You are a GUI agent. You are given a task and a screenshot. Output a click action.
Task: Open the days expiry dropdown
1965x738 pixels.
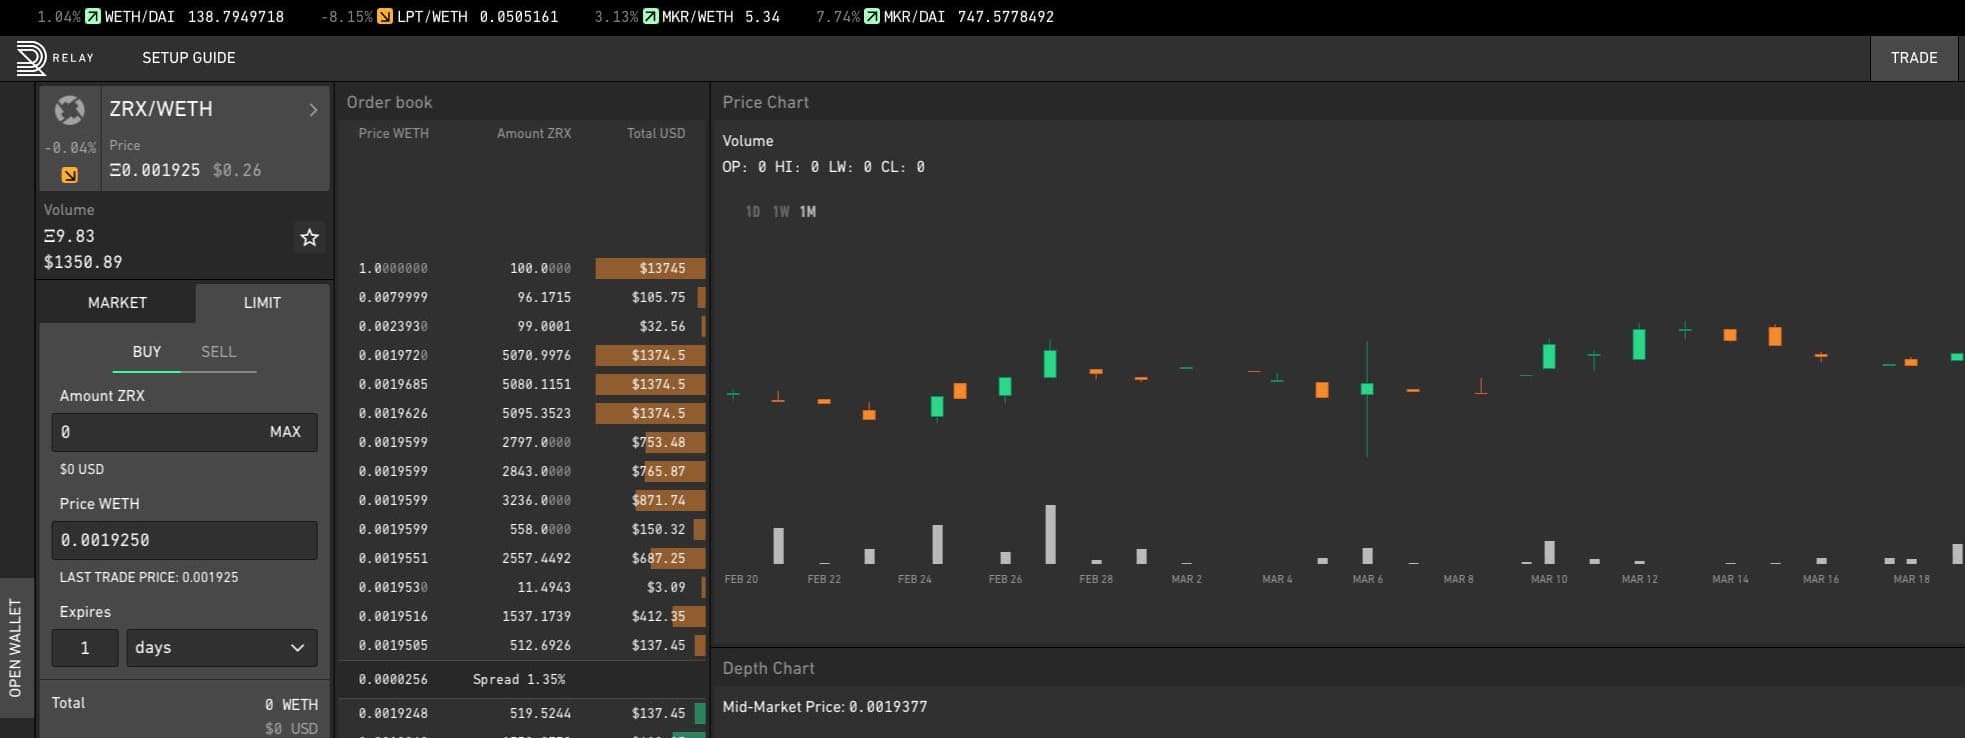pyautogui.click(x=221, y=648)
